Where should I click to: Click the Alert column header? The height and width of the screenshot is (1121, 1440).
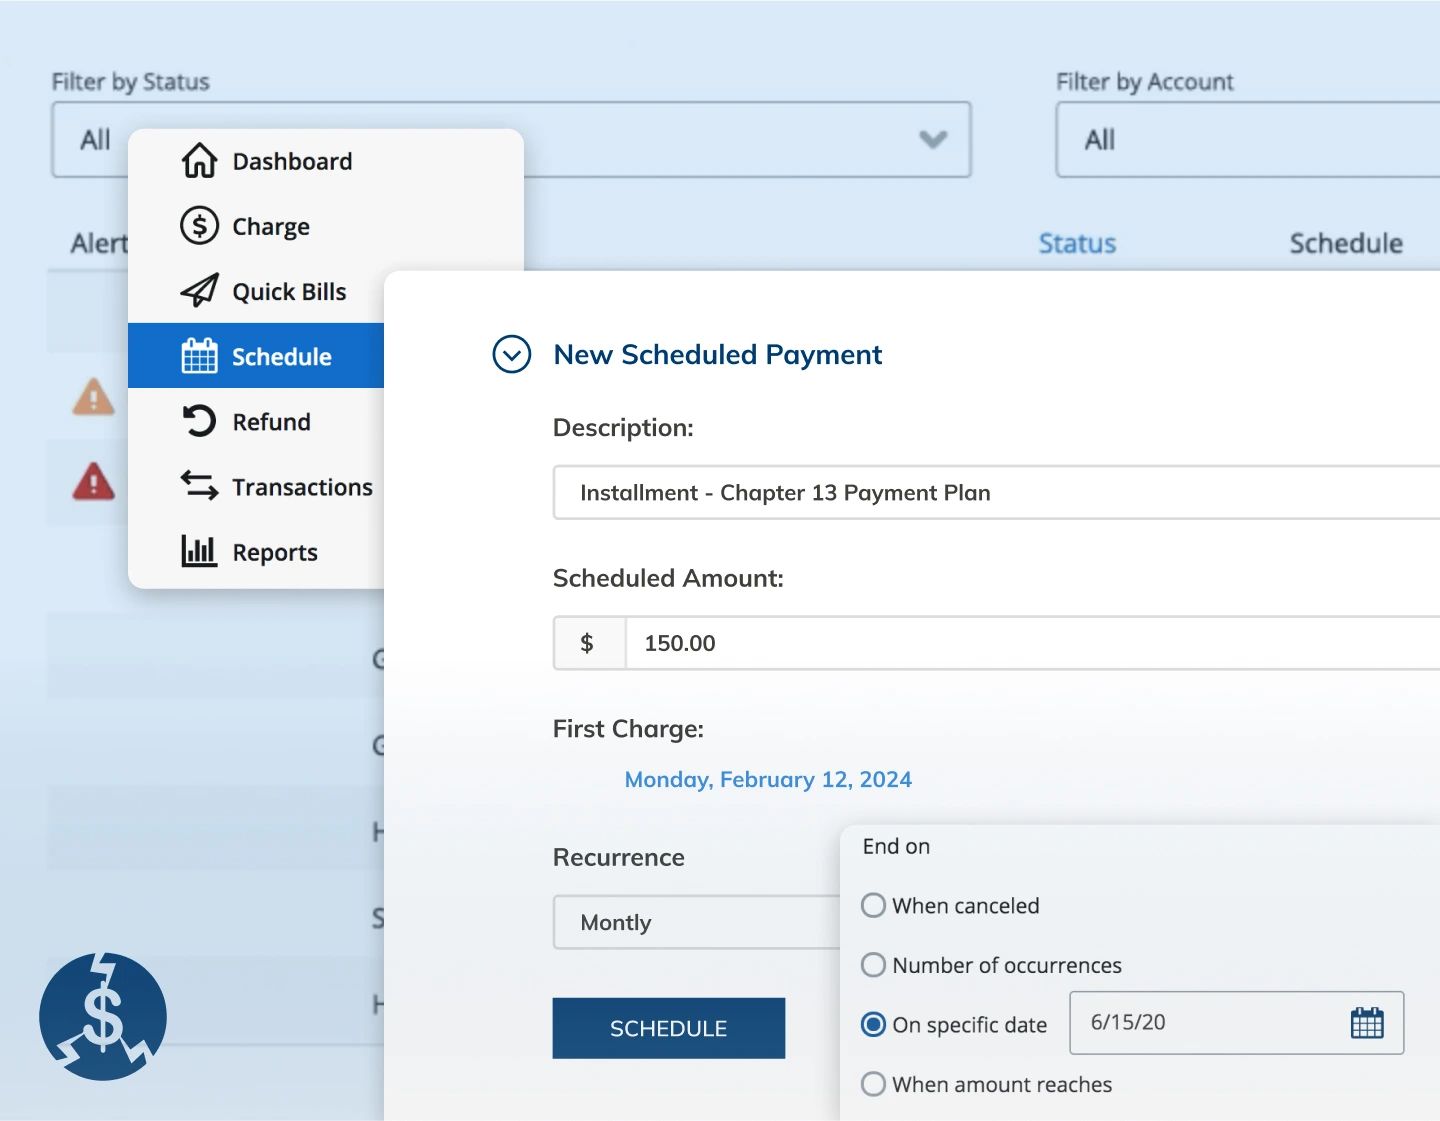click(x=99, y=243)
